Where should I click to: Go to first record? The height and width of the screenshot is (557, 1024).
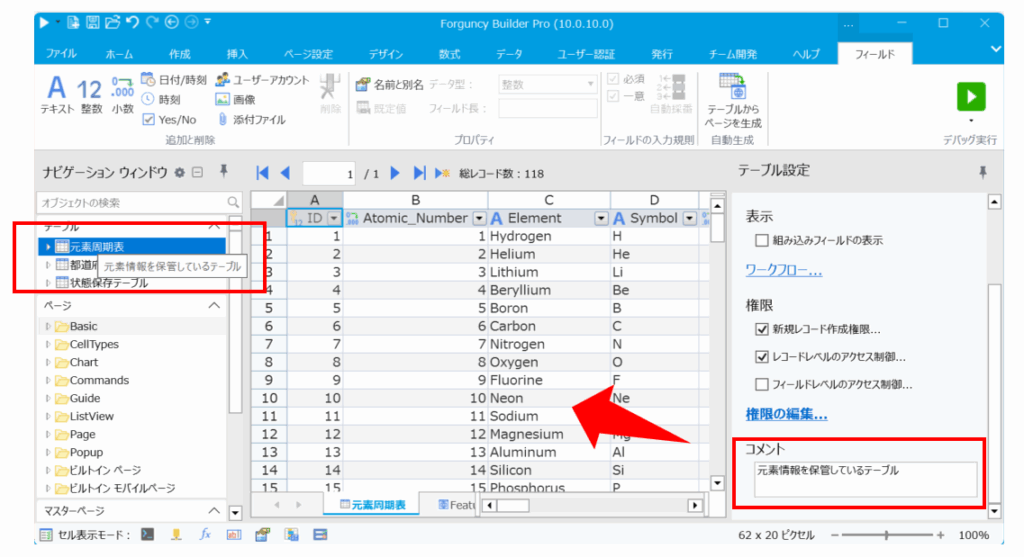(263, 173)
